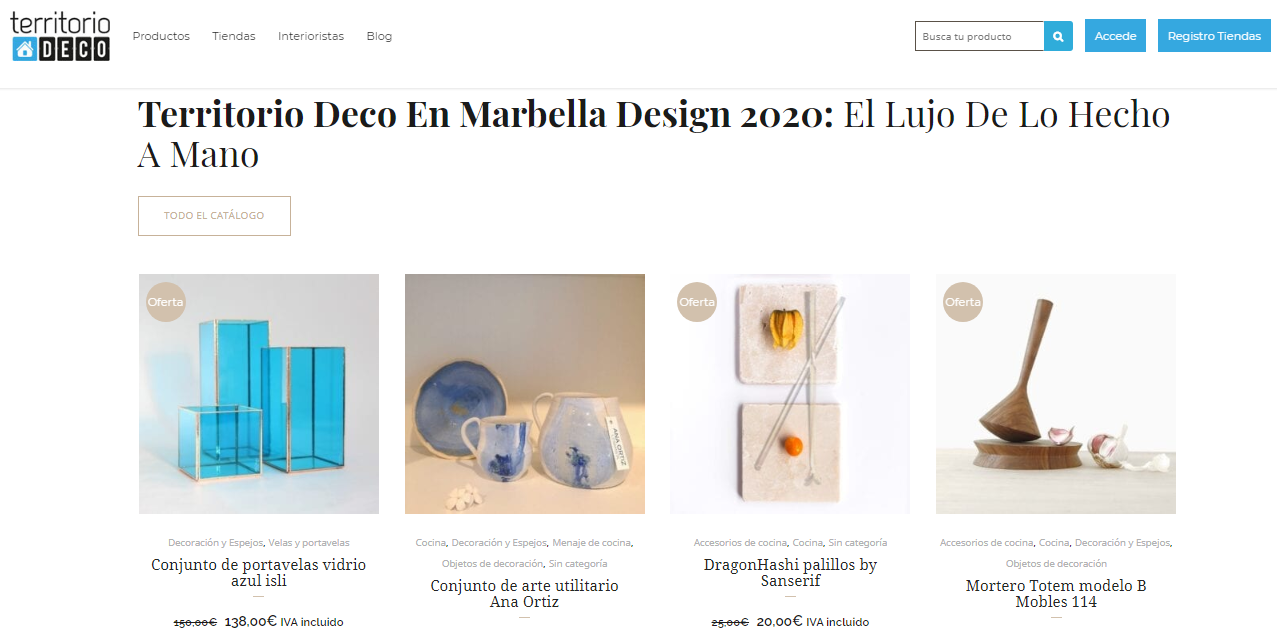Open Conjunto de portavelas vidrio azul isli title

259,573
